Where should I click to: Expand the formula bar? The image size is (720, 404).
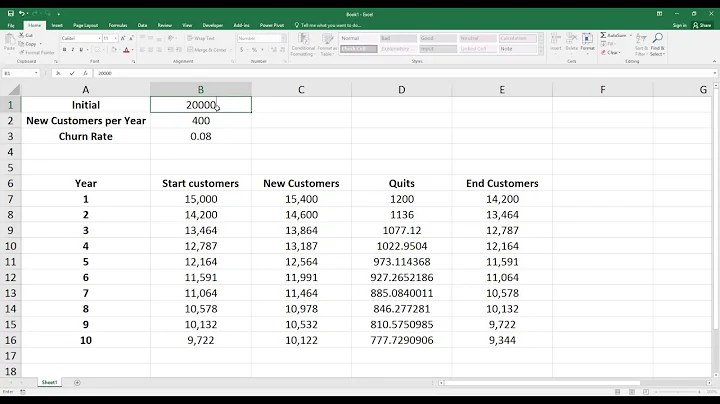[x=714, y=73]
